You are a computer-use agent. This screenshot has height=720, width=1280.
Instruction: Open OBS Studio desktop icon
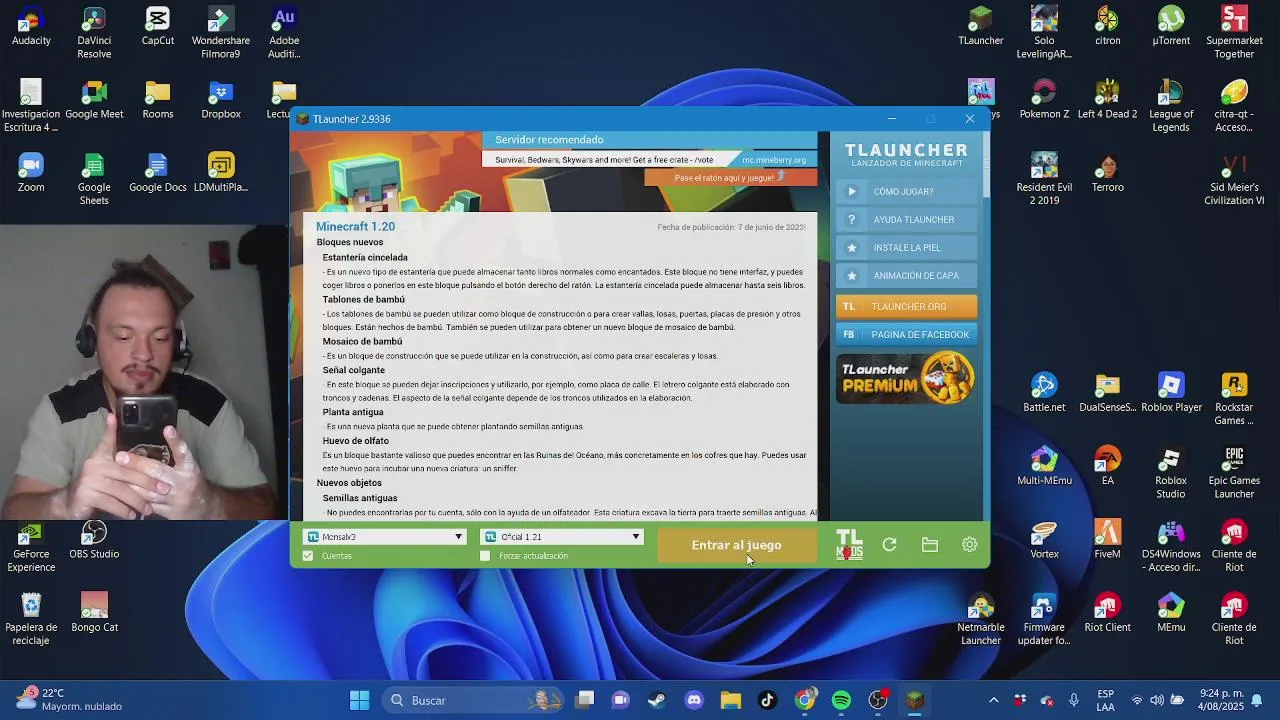click(94, 540)
